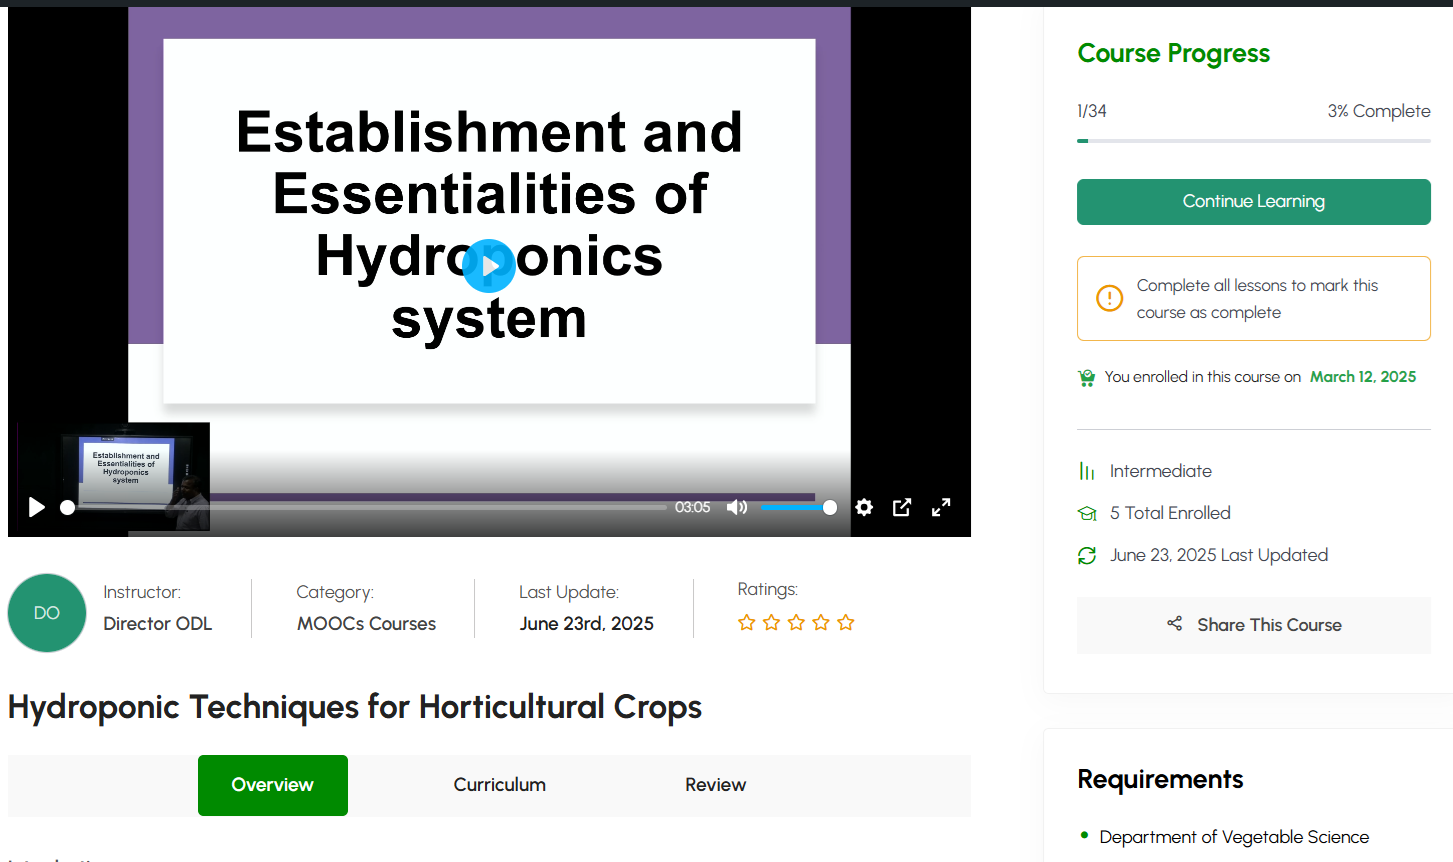The width and height of the screenshot is (1453, 862).
Task: Click the Continue Learning button
Action: (1253, 202)
